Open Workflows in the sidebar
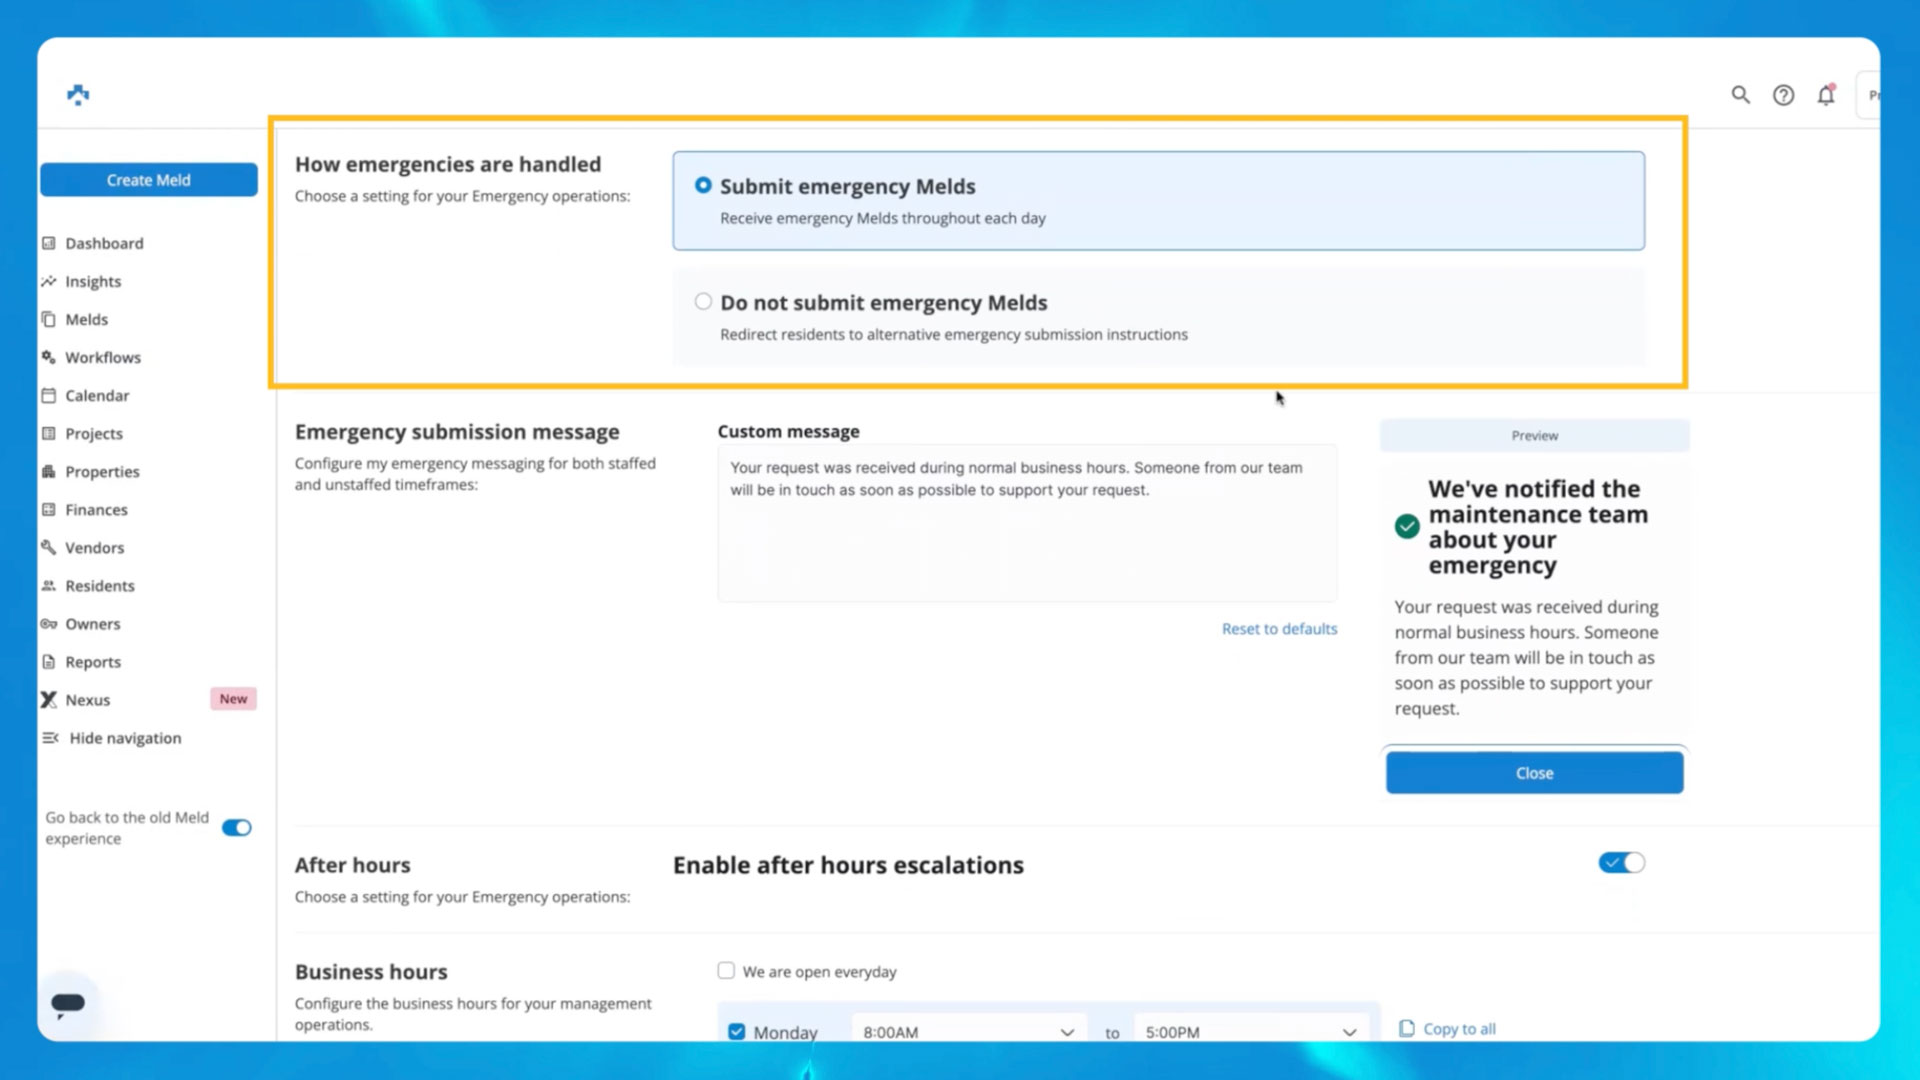 pyautogui.click(x=103, y=357)
